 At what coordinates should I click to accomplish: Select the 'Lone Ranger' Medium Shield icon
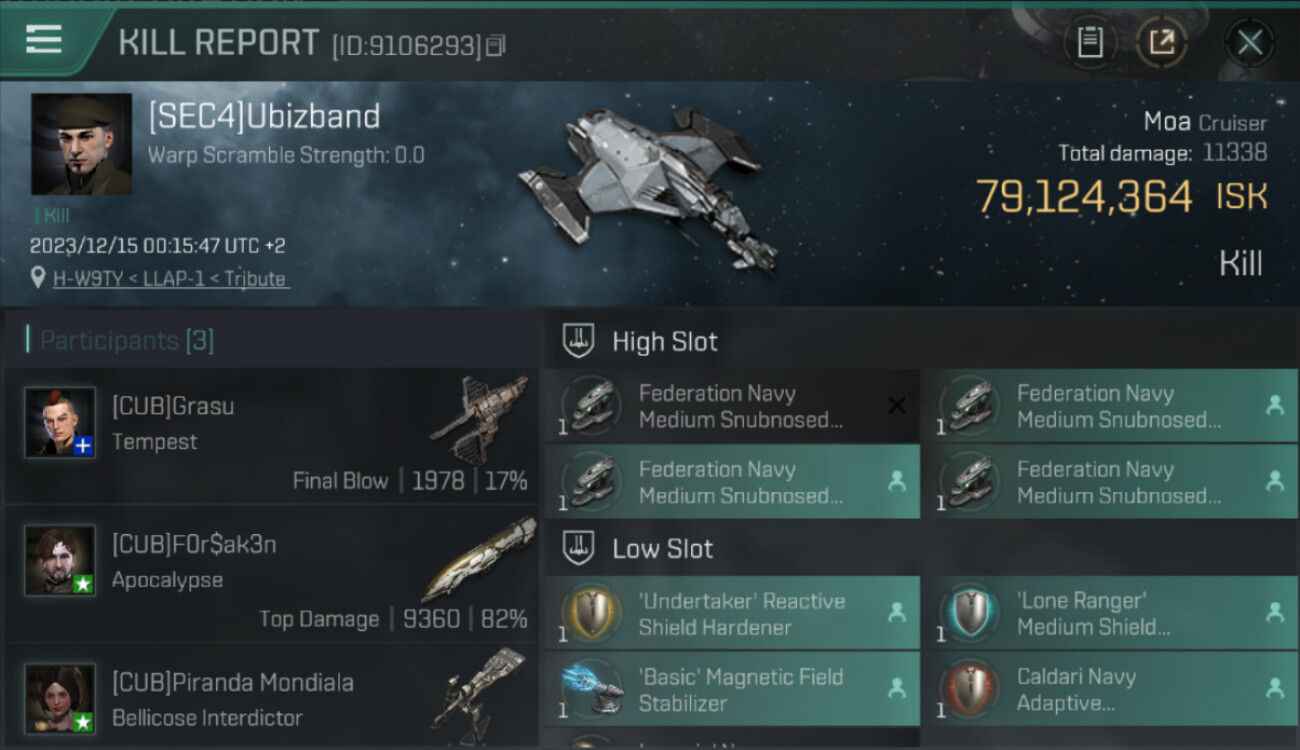tap(970, 613)
